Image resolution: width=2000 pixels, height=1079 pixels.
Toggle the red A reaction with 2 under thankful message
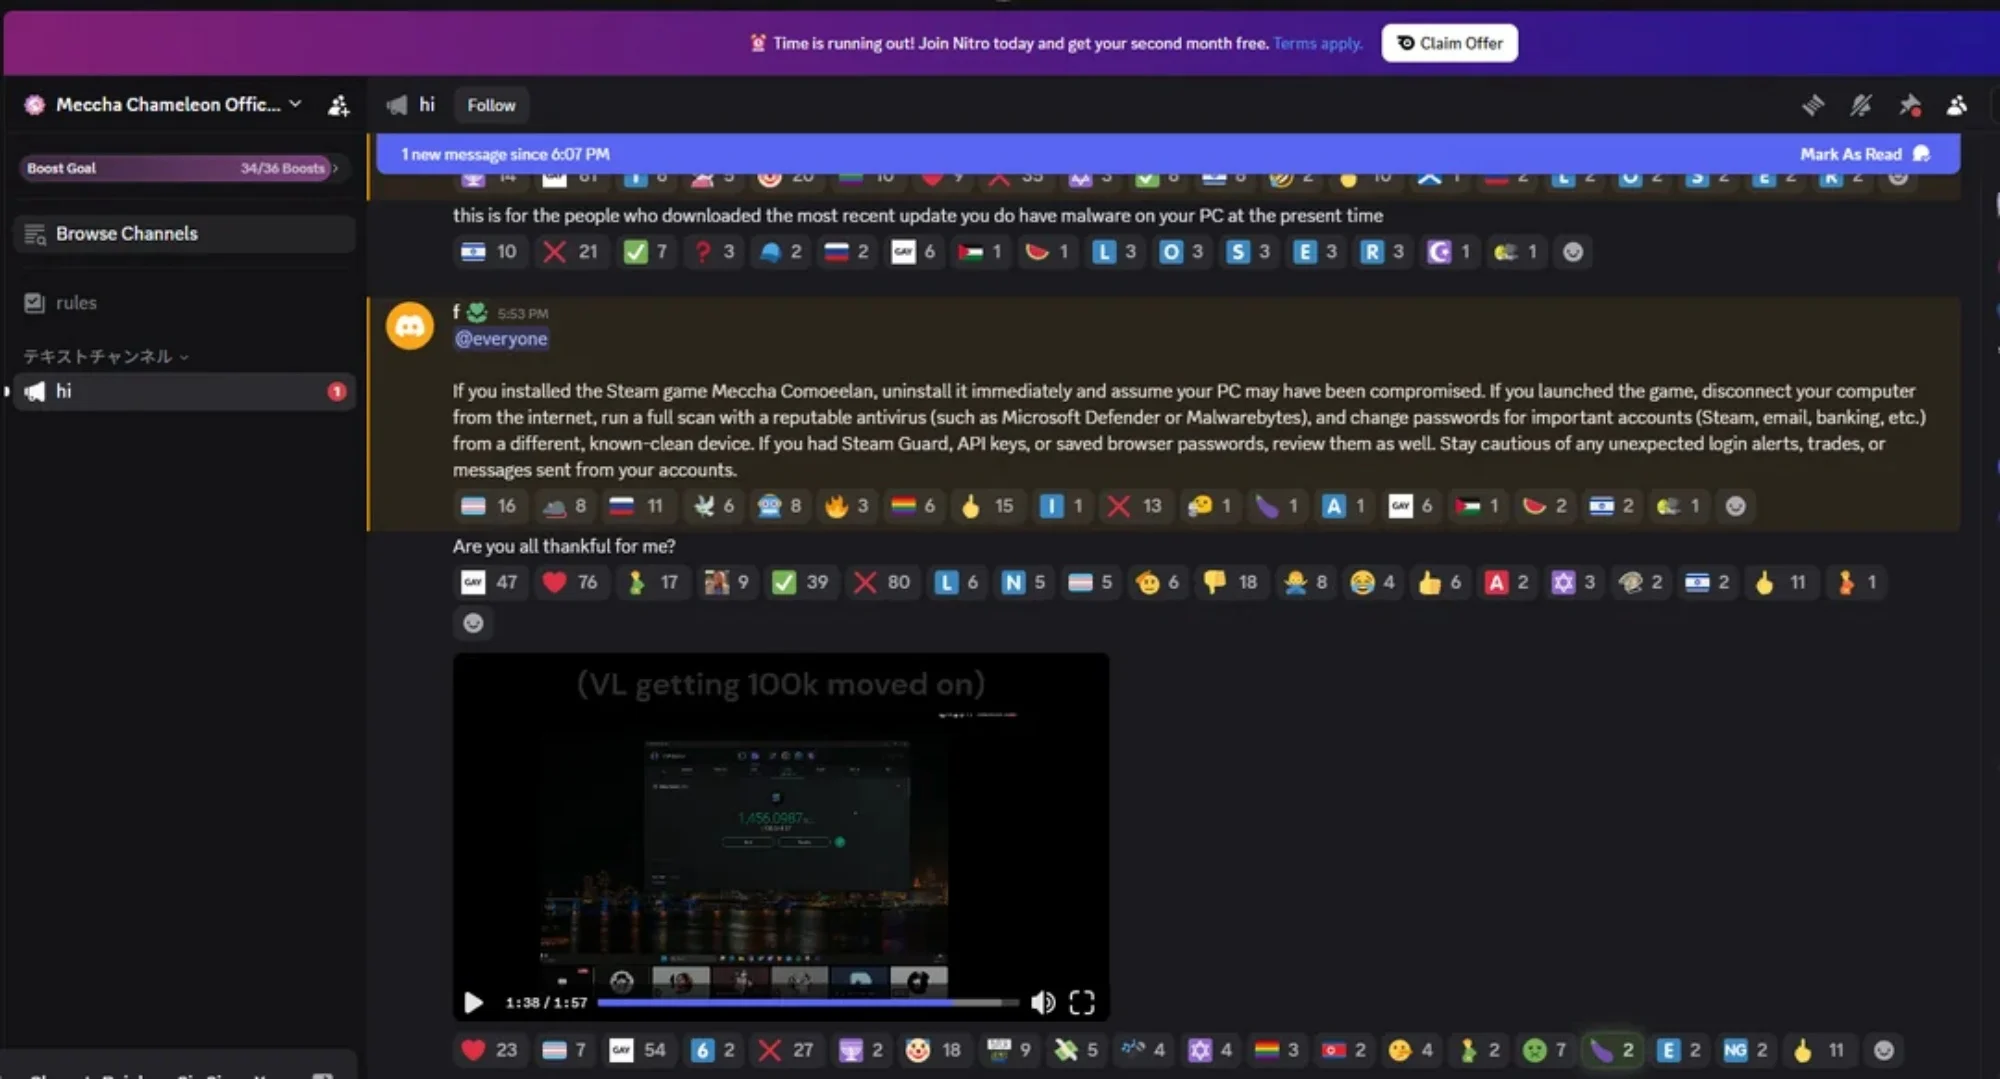[x=1506, y=582]
